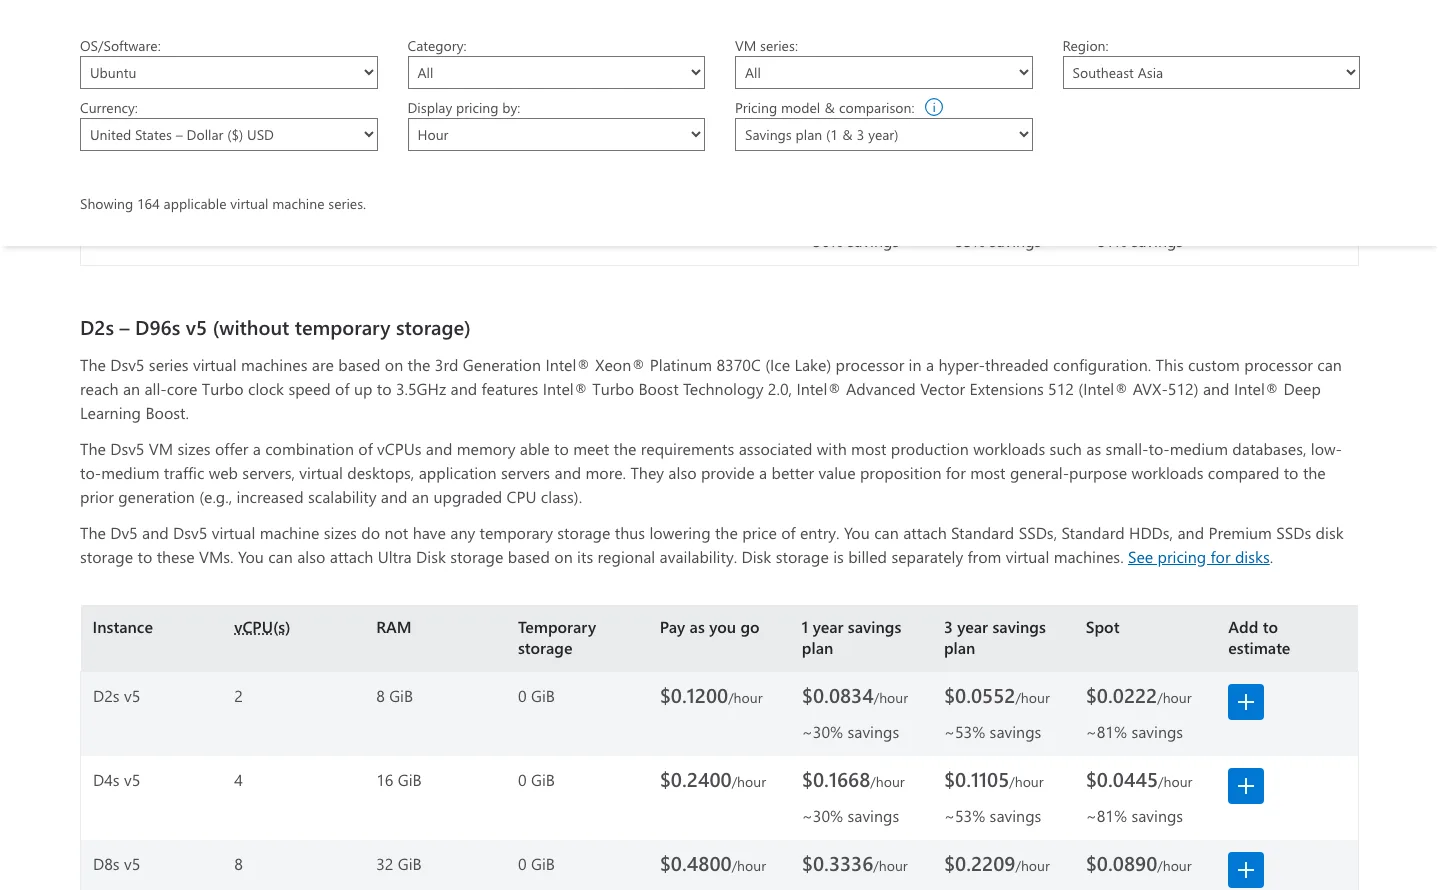Expand the VM series dropdown
The width and height of the screenshot is (1440, 890).
tap(883, 73)
